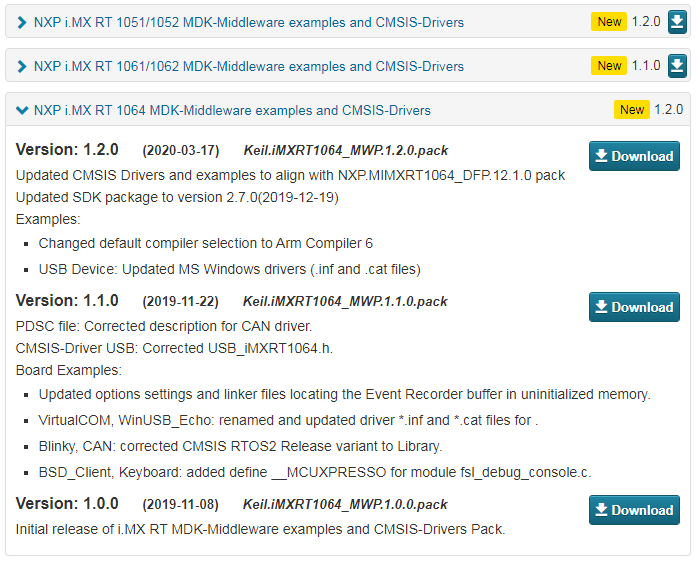The width and height of the screenshot is (697, 562).
Task: Click 'USB Device: Updated MS Windows drivers' bullet
Action: pyautogui.click(x=230, y=269)
